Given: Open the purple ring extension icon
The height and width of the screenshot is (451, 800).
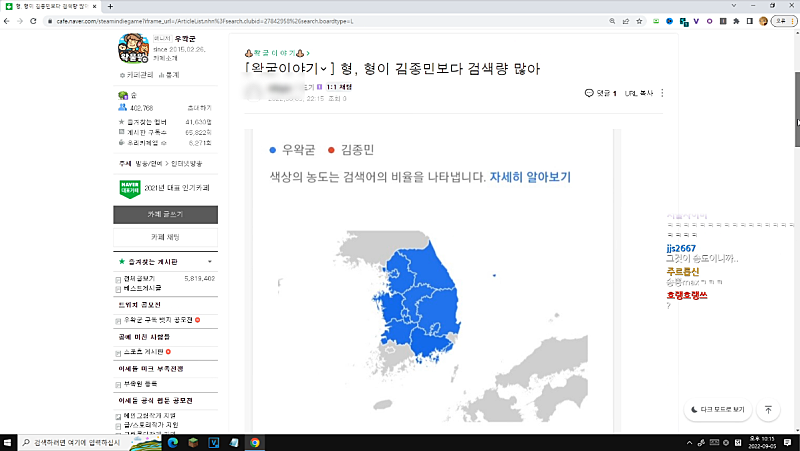Looking at the screenshot, I should (x=709, y=21).
